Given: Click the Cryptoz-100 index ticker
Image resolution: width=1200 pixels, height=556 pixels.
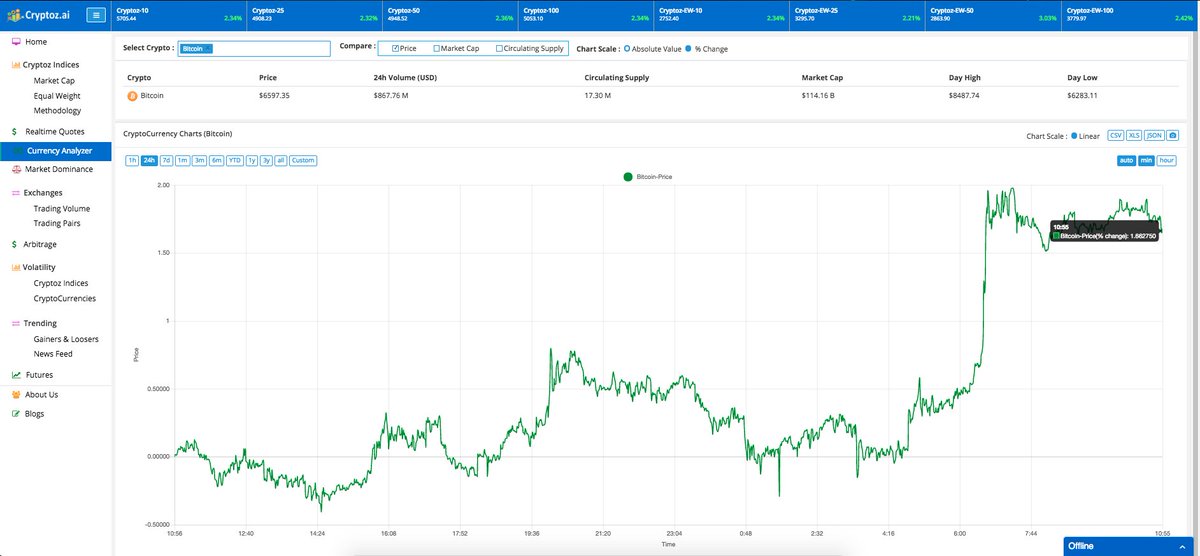Looking at the screenshot, I should pos(585,14).
